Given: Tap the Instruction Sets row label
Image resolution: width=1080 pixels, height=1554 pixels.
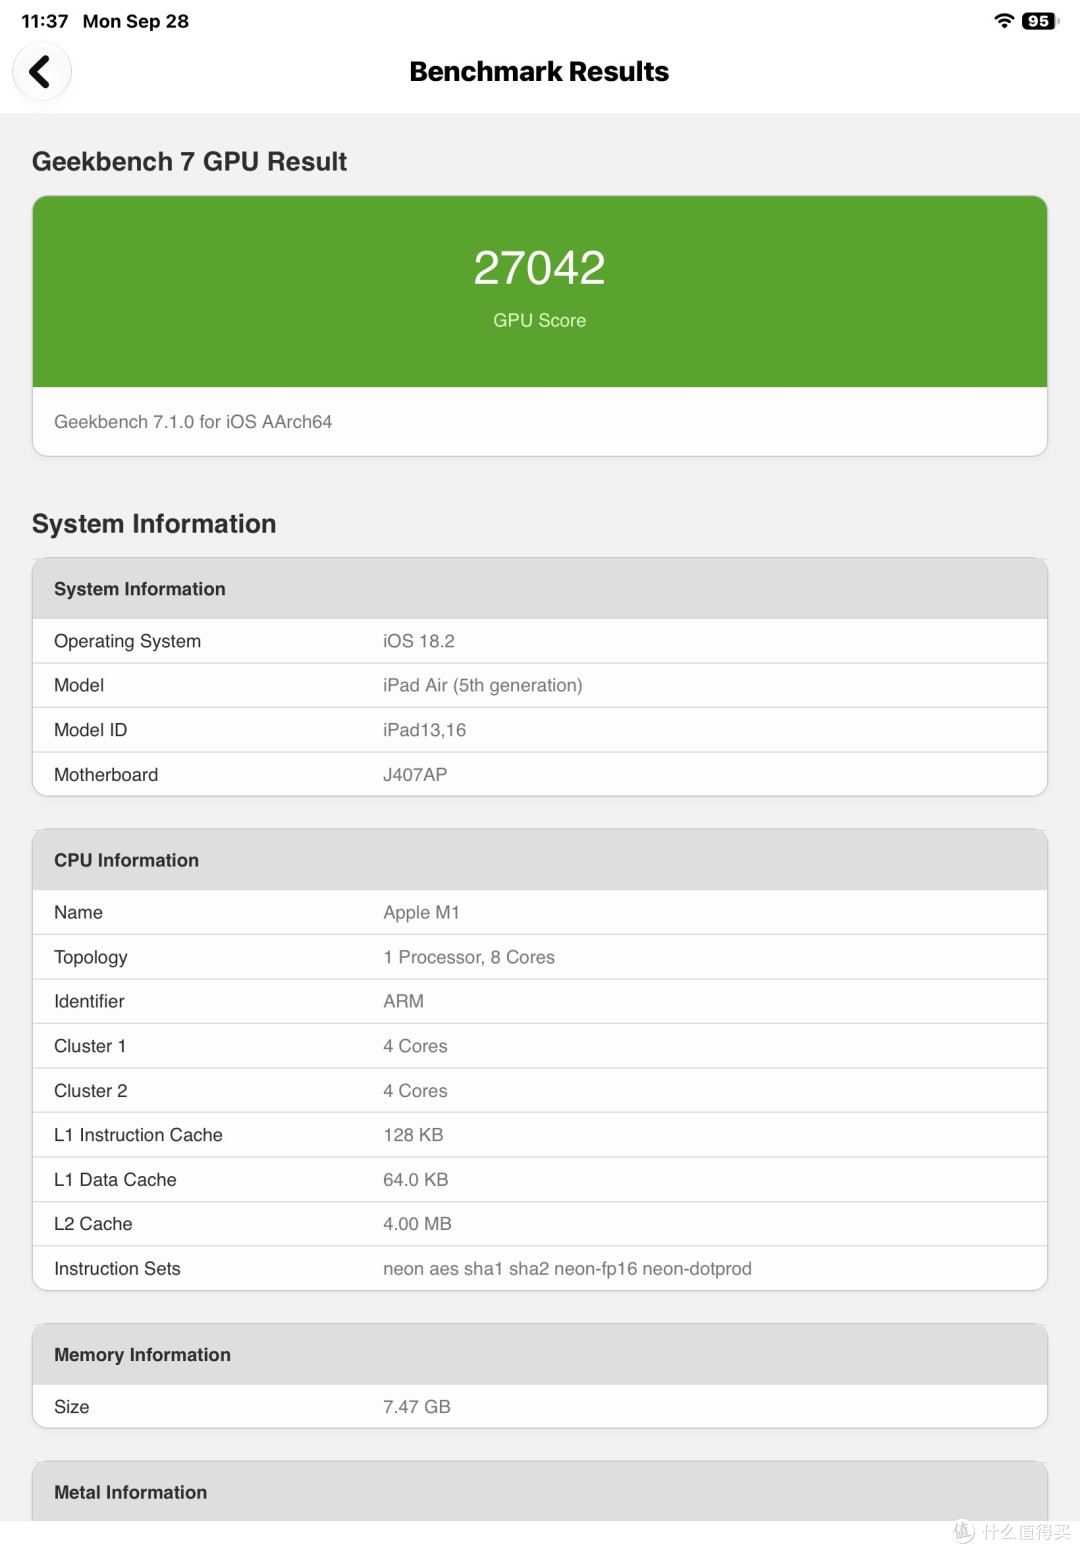Looking at the screenshot, I should [117, 1269].
